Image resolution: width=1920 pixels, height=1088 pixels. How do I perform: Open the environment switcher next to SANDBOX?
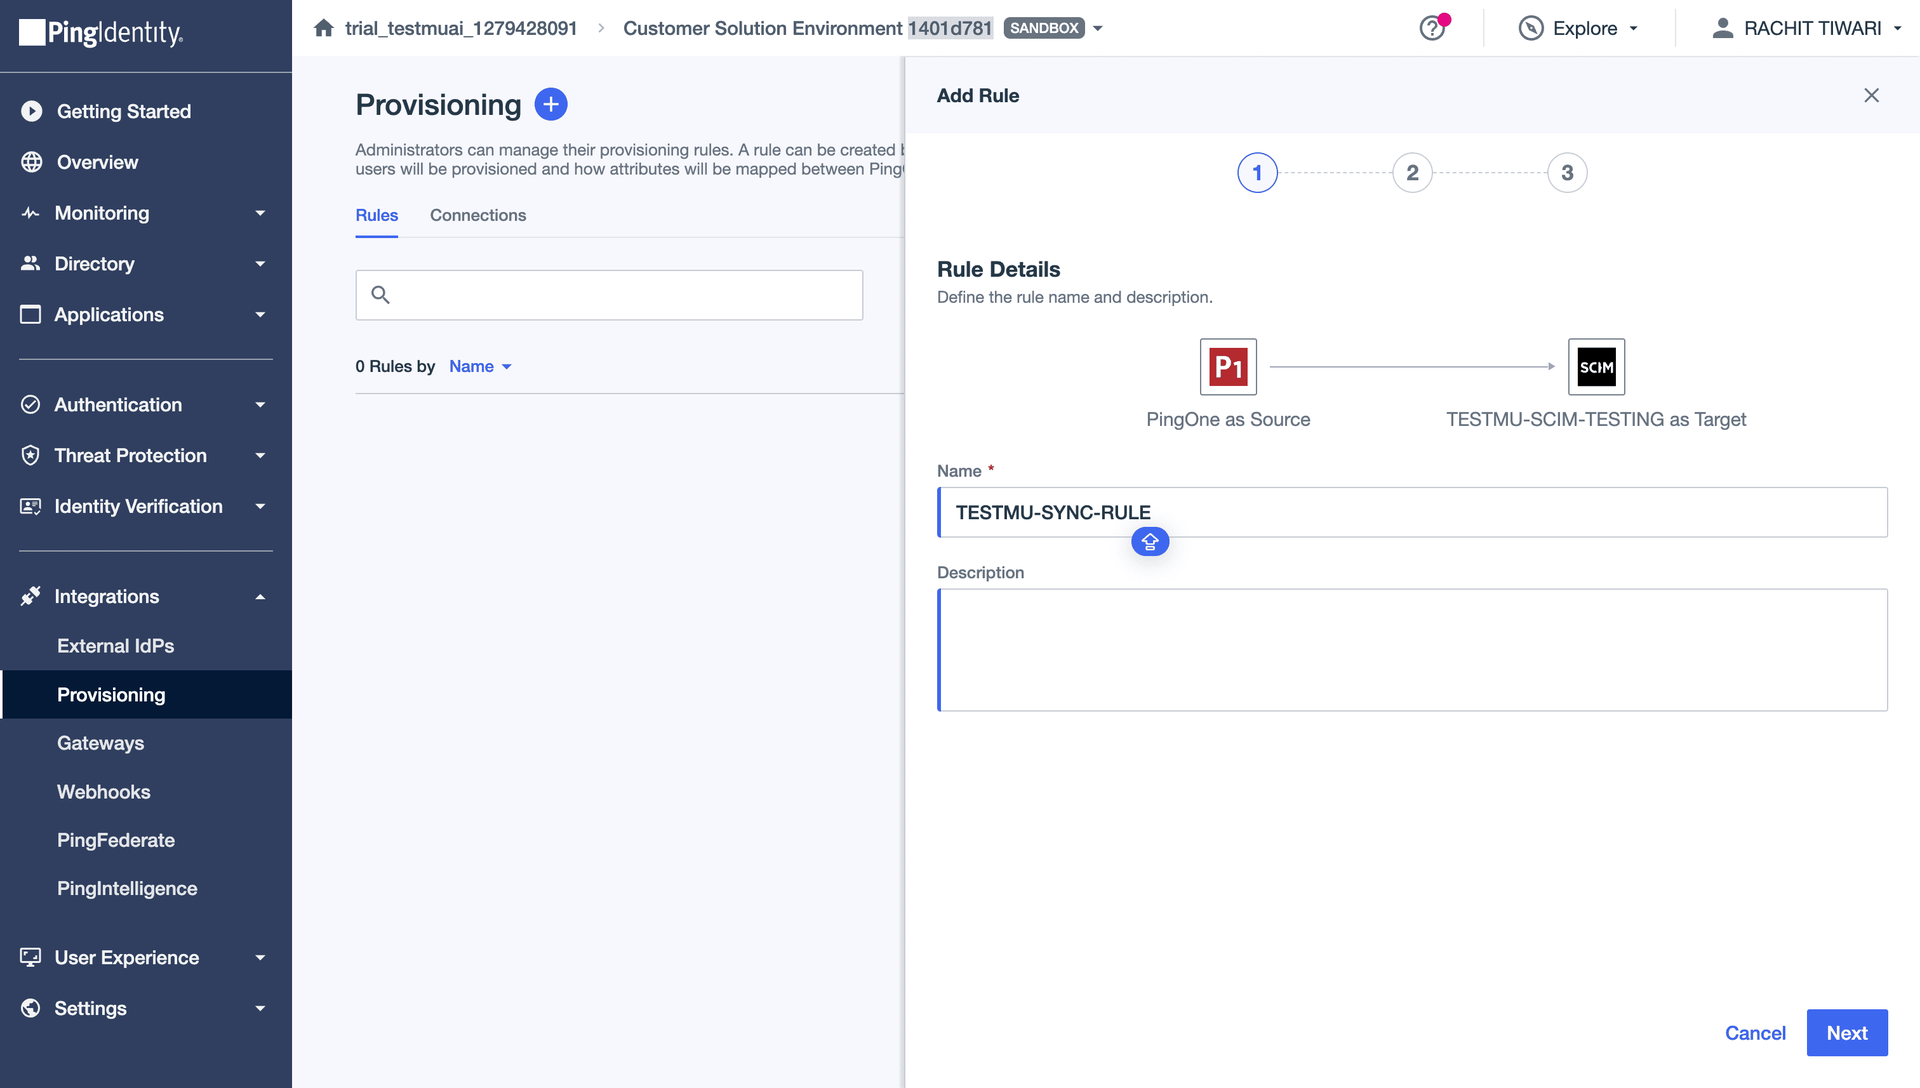click(1097, 28)
